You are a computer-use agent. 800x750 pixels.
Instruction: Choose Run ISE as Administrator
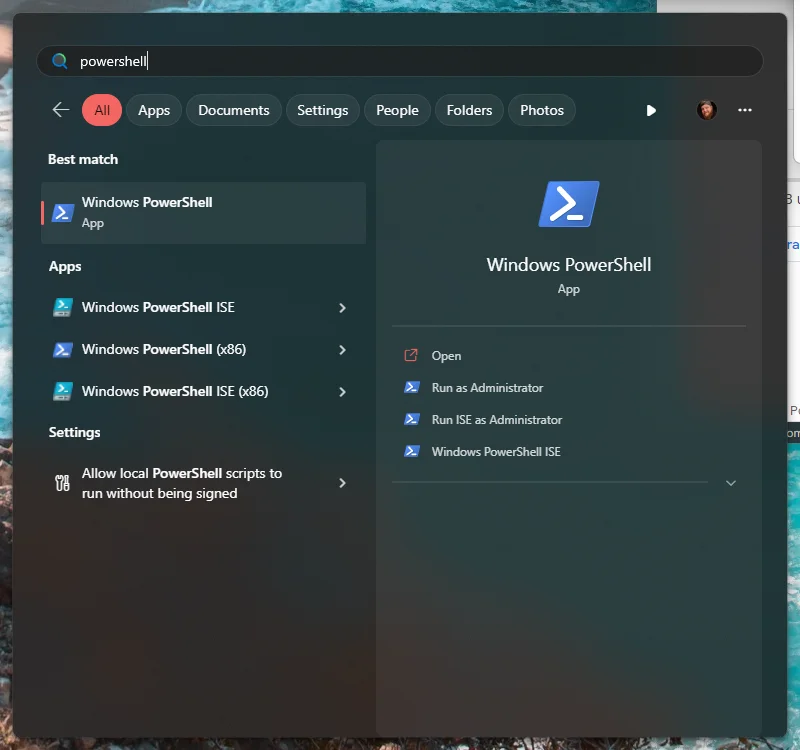497,419
